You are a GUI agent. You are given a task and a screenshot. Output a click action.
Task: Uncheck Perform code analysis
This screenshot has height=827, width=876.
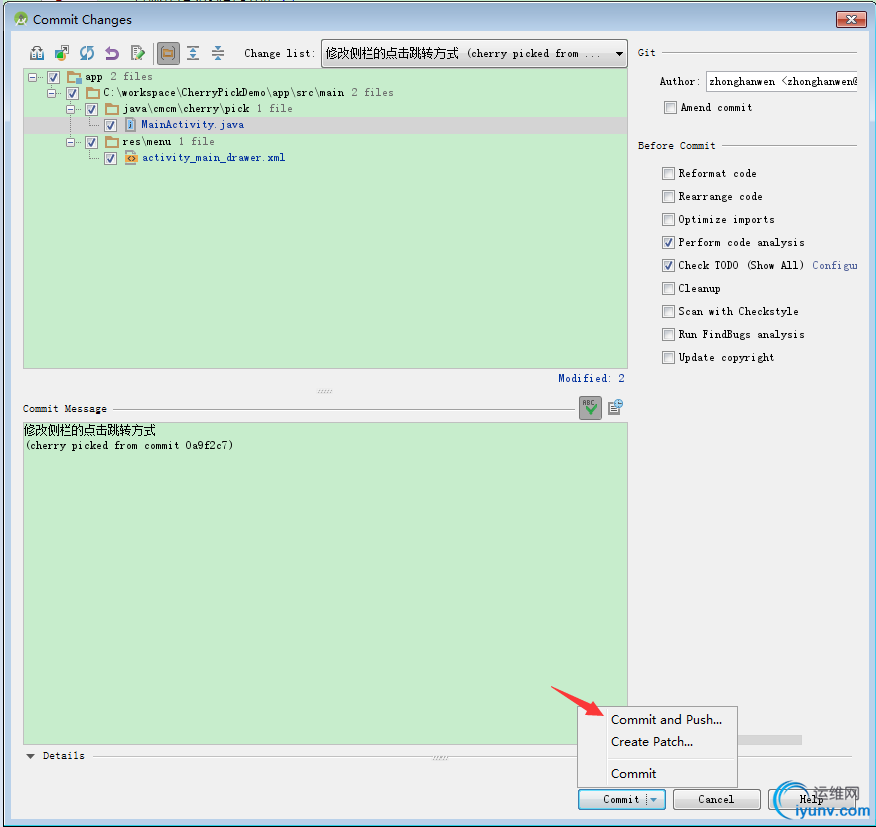(x=668, y=243)
